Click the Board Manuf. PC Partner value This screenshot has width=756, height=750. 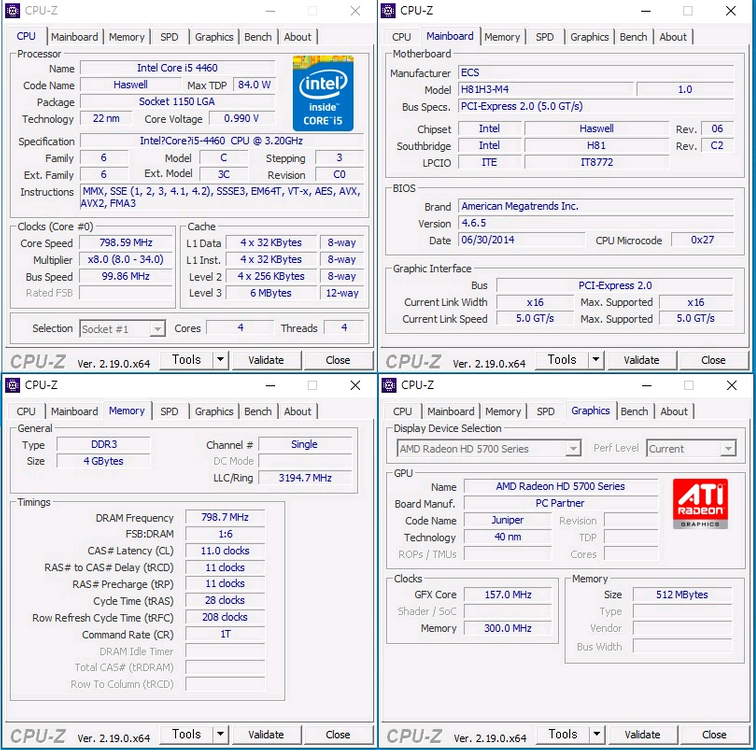point(561,503)
